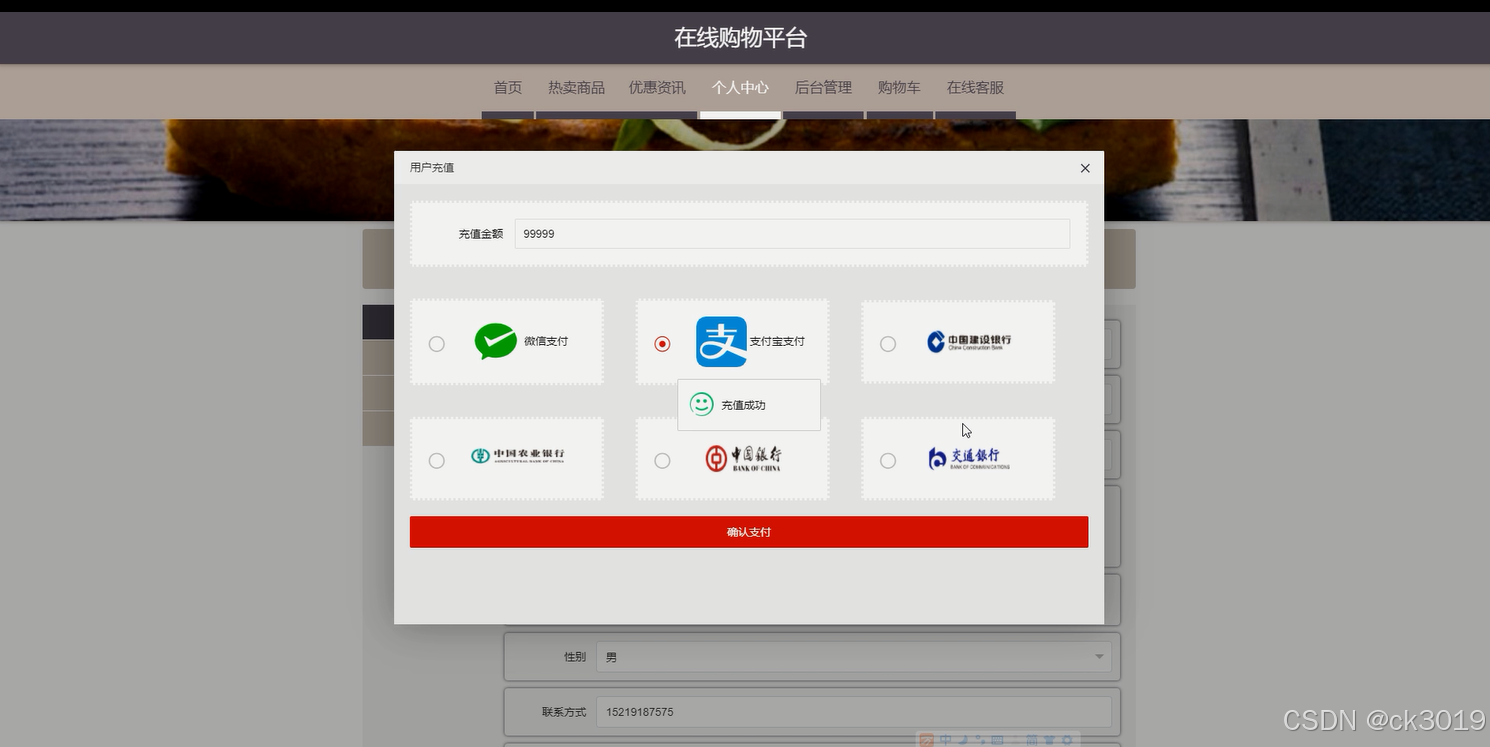Viewport: 1490px width, 747px height.
Task: Open the 热卖商品 navigation tab
Action: (577, 88)
